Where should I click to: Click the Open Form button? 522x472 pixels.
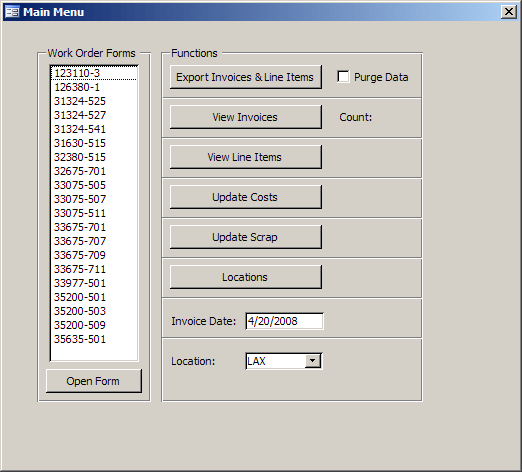94,381
